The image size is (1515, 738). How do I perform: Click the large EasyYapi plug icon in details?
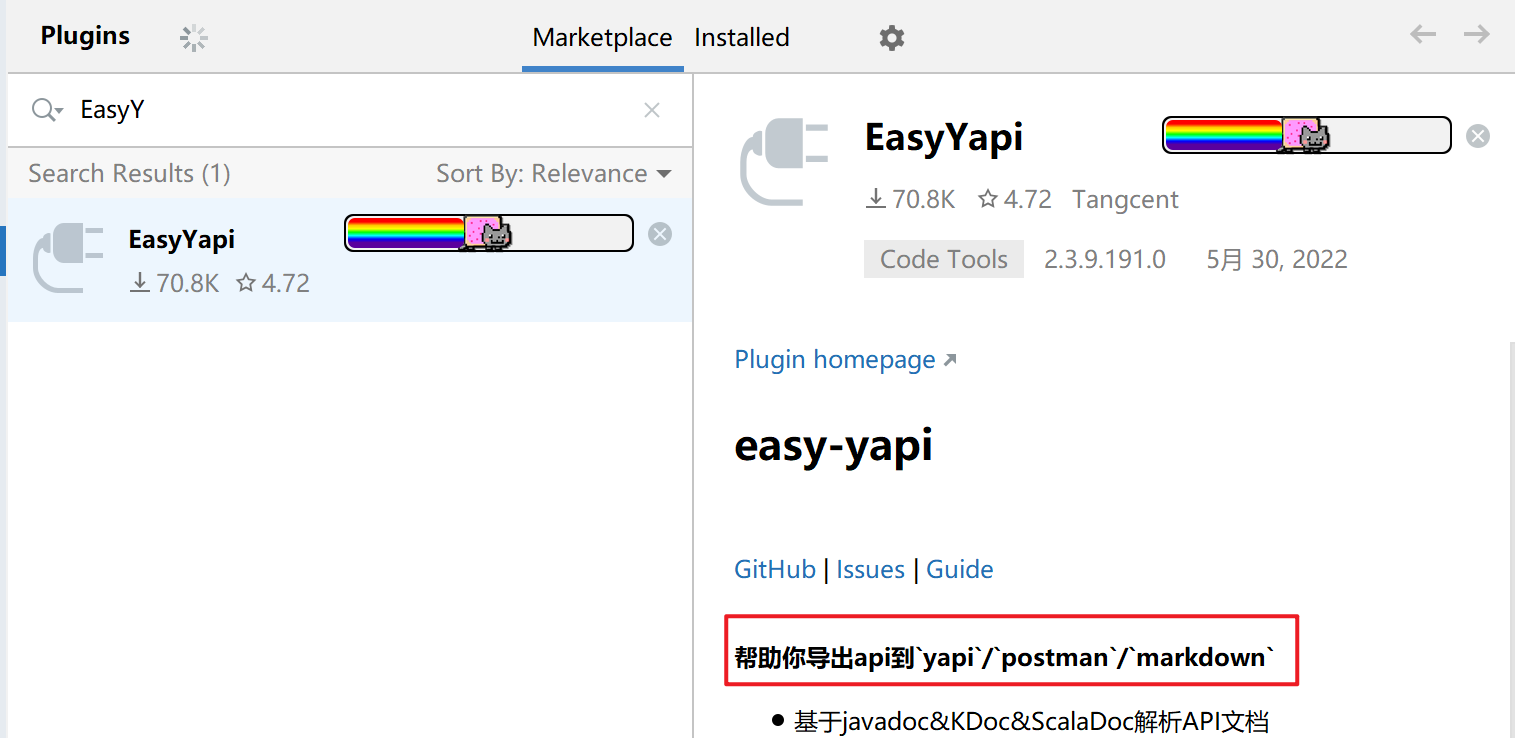point(785,163)
